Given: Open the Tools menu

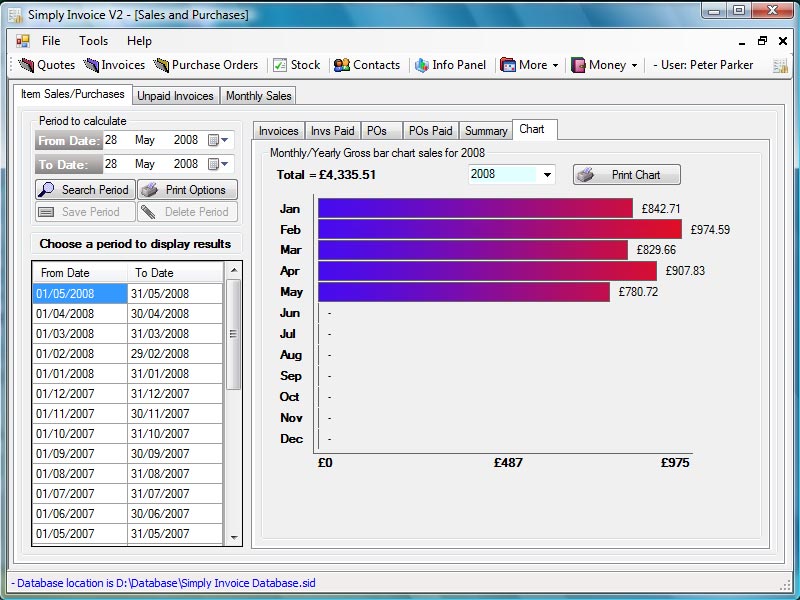Looking at the screenshot, I should tap(94, 41).
